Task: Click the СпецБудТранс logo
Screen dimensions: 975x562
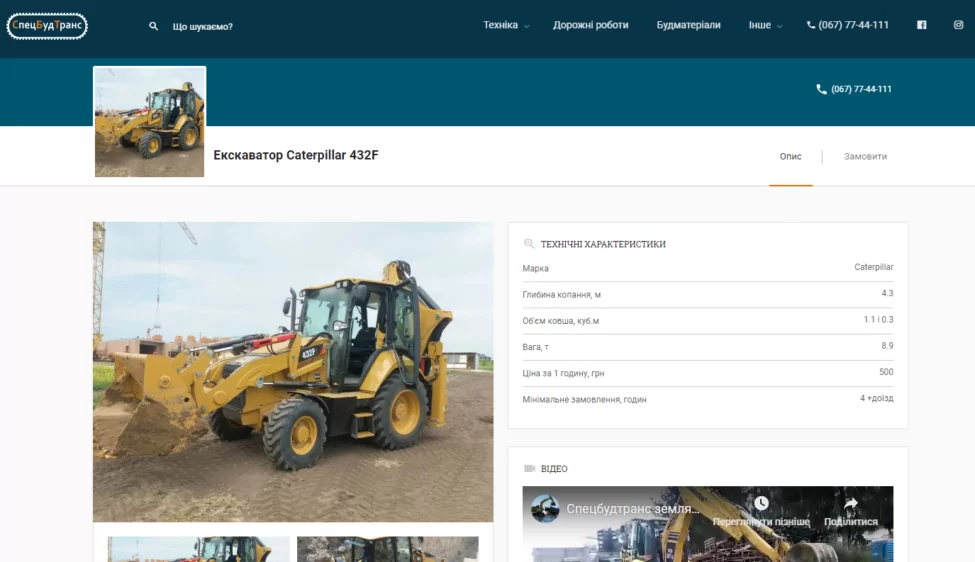Action: (x=47, y=26)
